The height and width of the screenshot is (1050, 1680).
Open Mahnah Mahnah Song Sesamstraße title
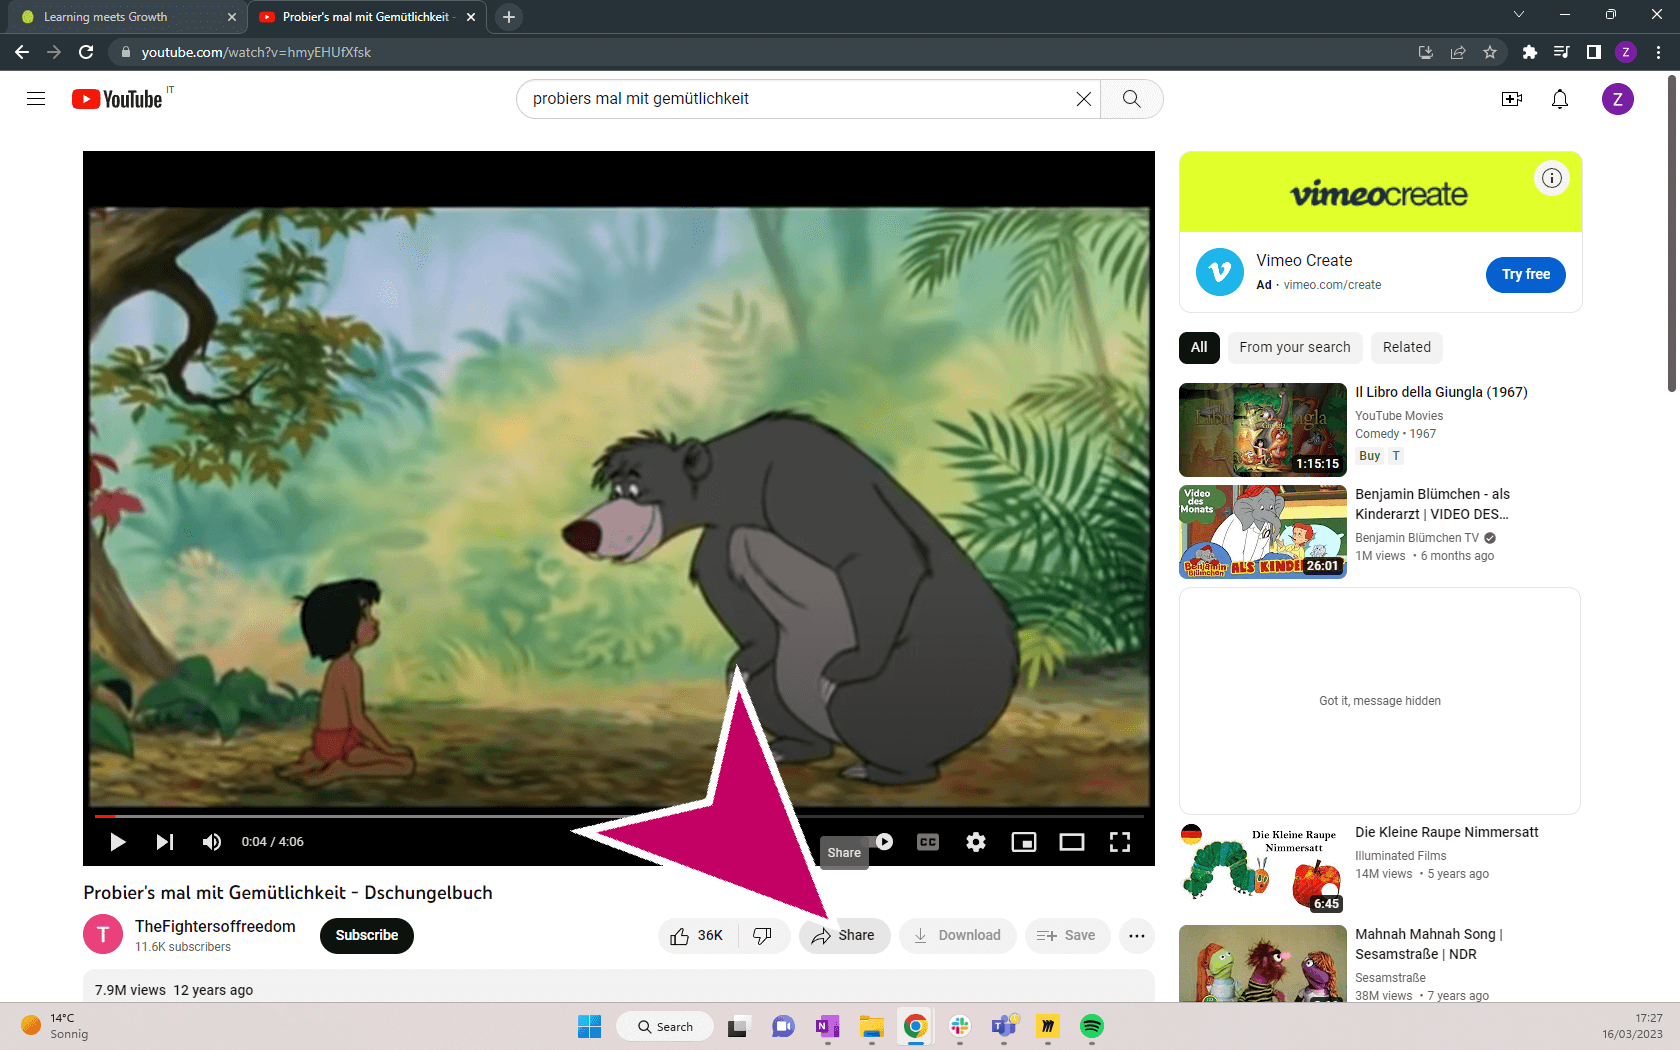(1429, 944)
